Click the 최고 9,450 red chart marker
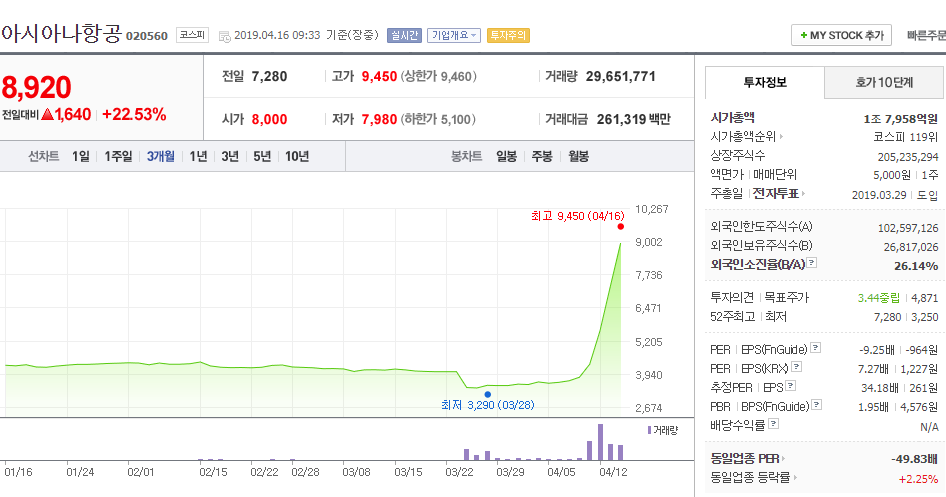Image resolution: width=946 pixels, height=497 pixels. point(620,227)
